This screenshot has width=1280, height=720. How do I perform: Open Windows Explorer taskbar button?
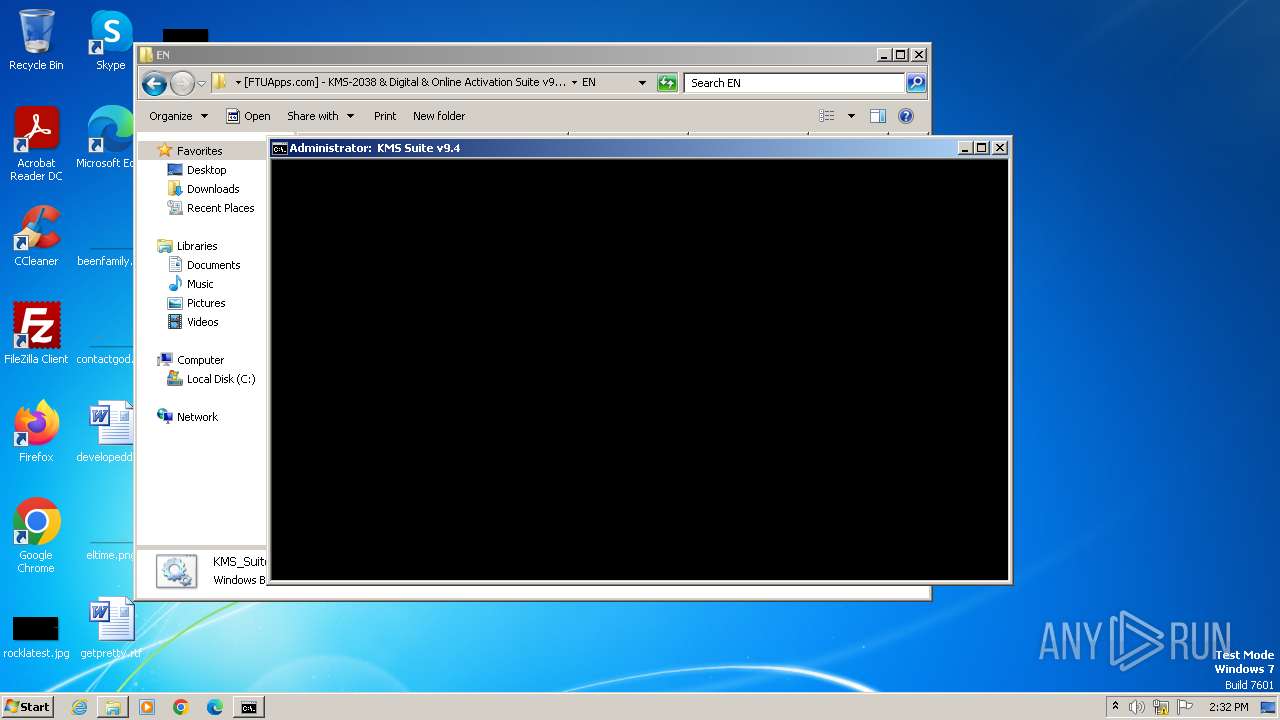[x=113, y=707]
